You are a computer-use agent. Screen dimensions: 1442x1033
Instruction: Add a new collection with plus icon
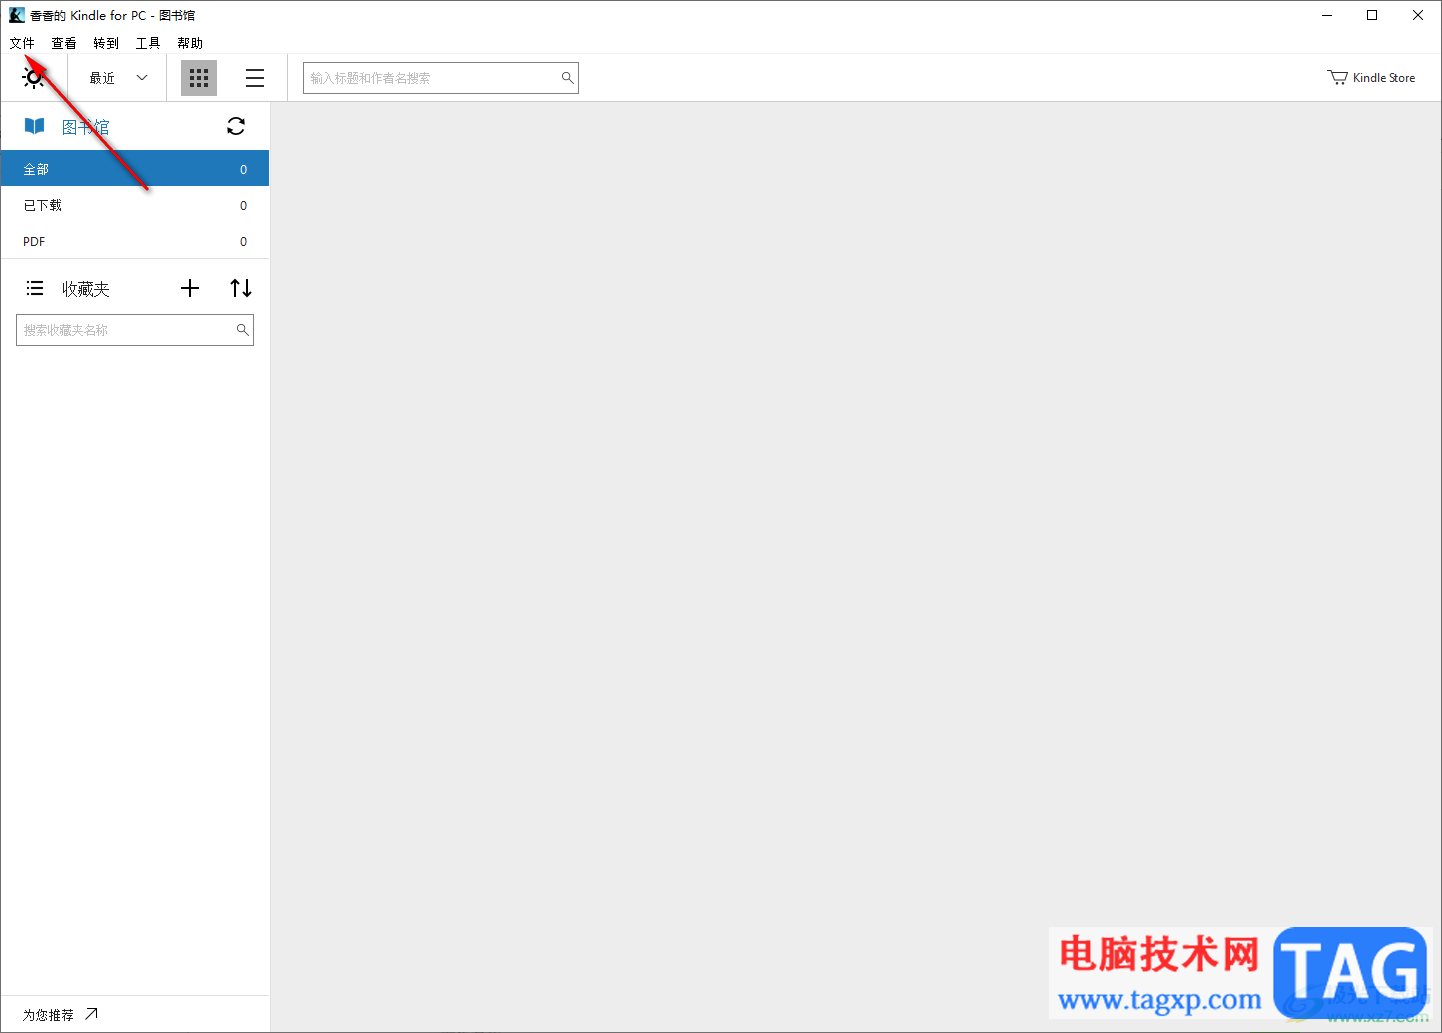(190, 288)
